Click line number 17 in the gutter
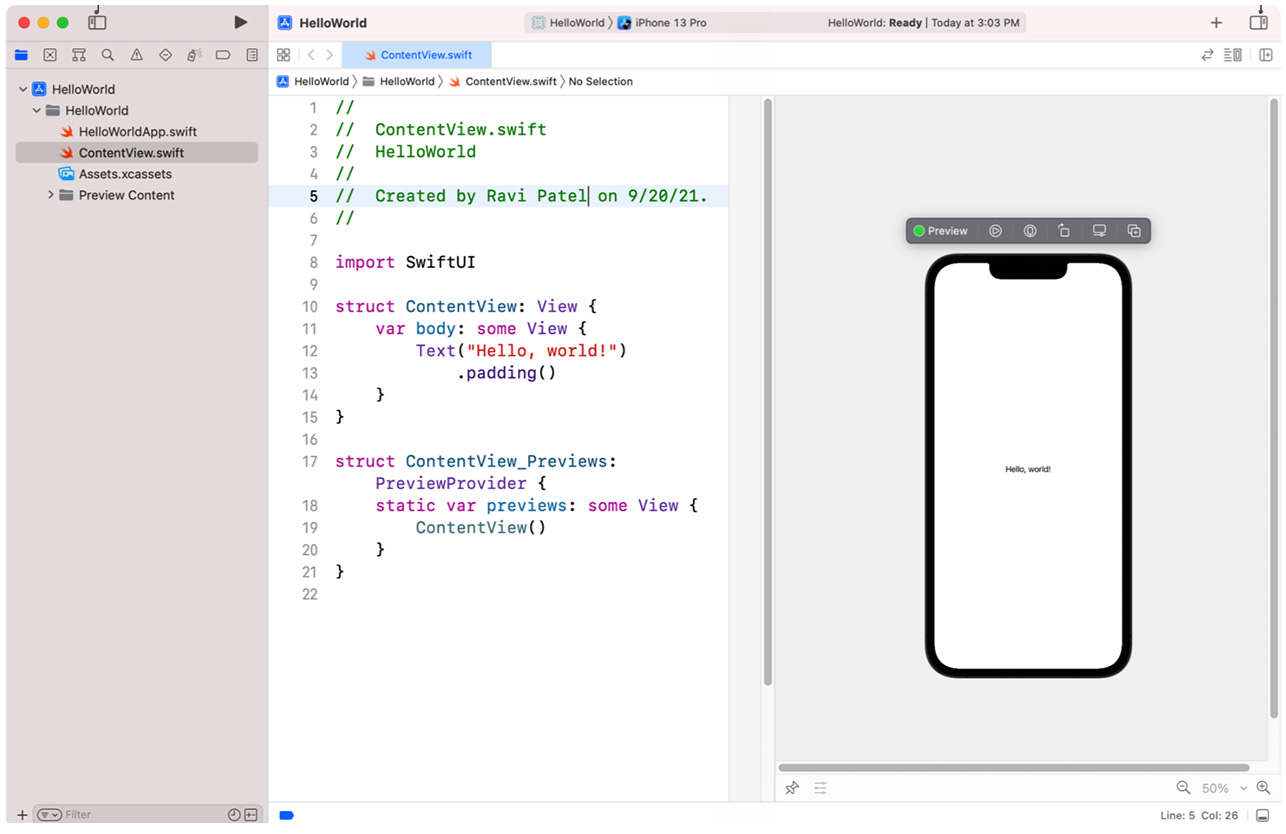The width and height of the screenshot is (1286, 834). pyautogui.click(x=309, y=461)
